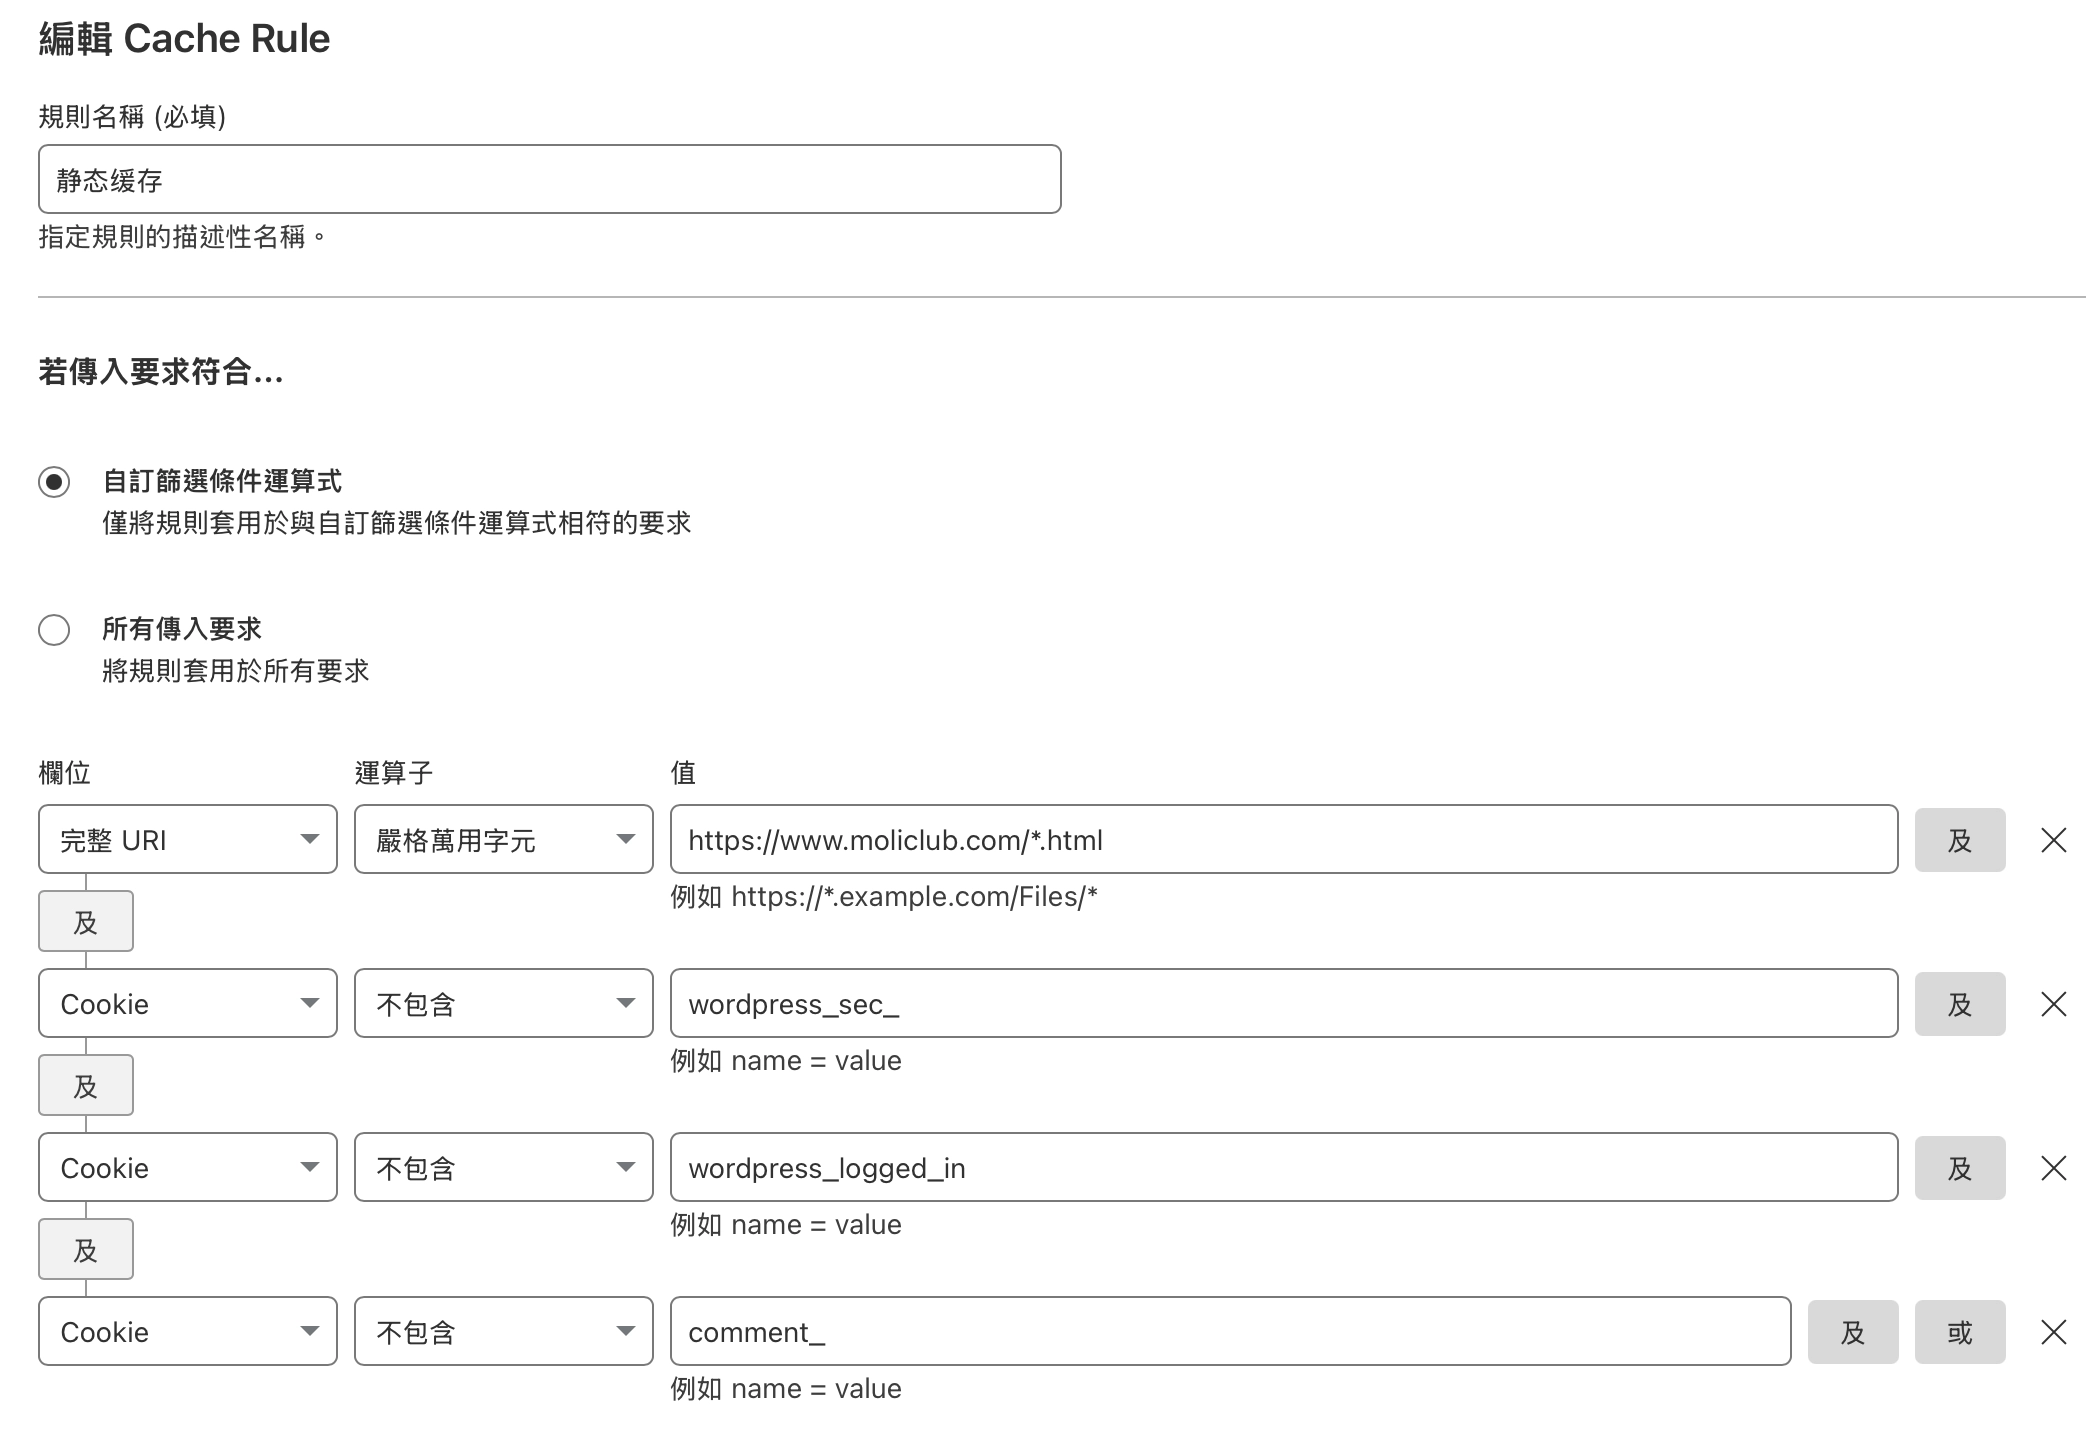The image size is (2098, 1432).
Task: Click the URI value field with moliclub.com
Action: point(1283,840)
